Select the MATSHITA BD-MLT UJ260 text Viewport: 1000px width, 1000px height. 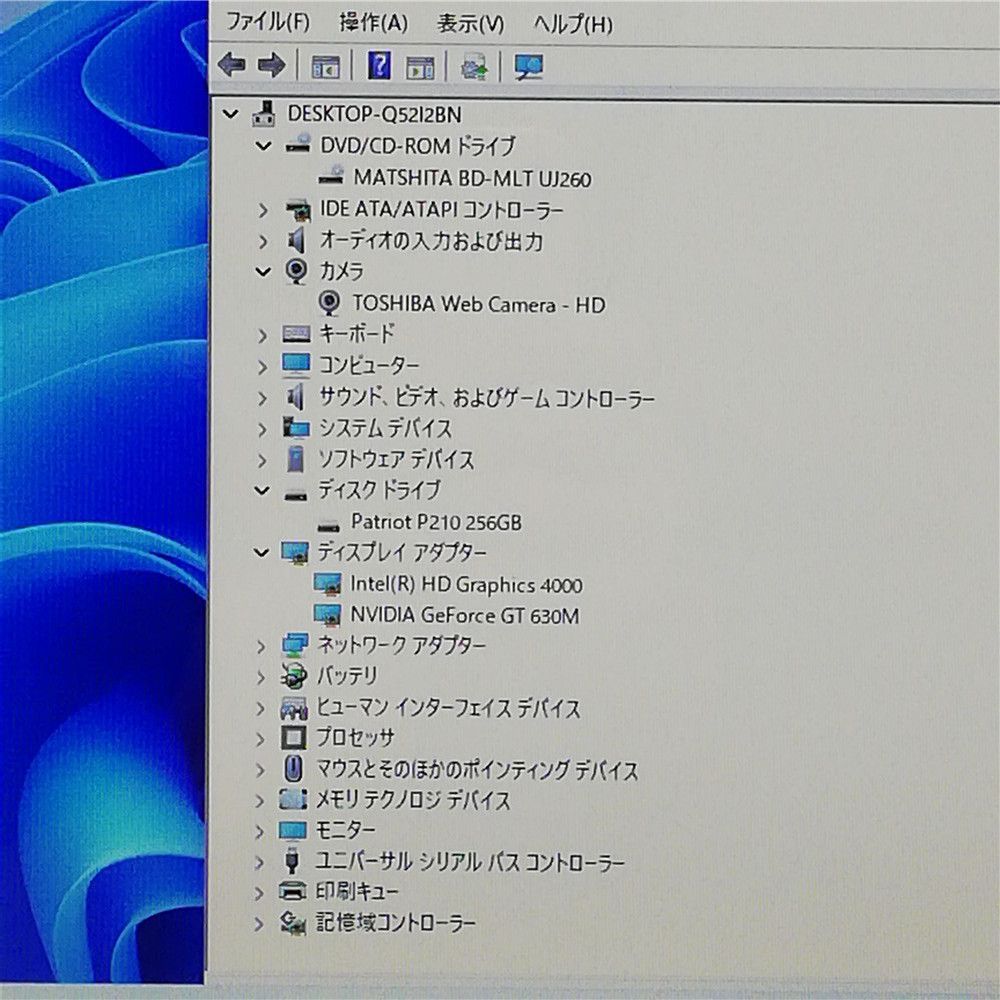point(472,178)
